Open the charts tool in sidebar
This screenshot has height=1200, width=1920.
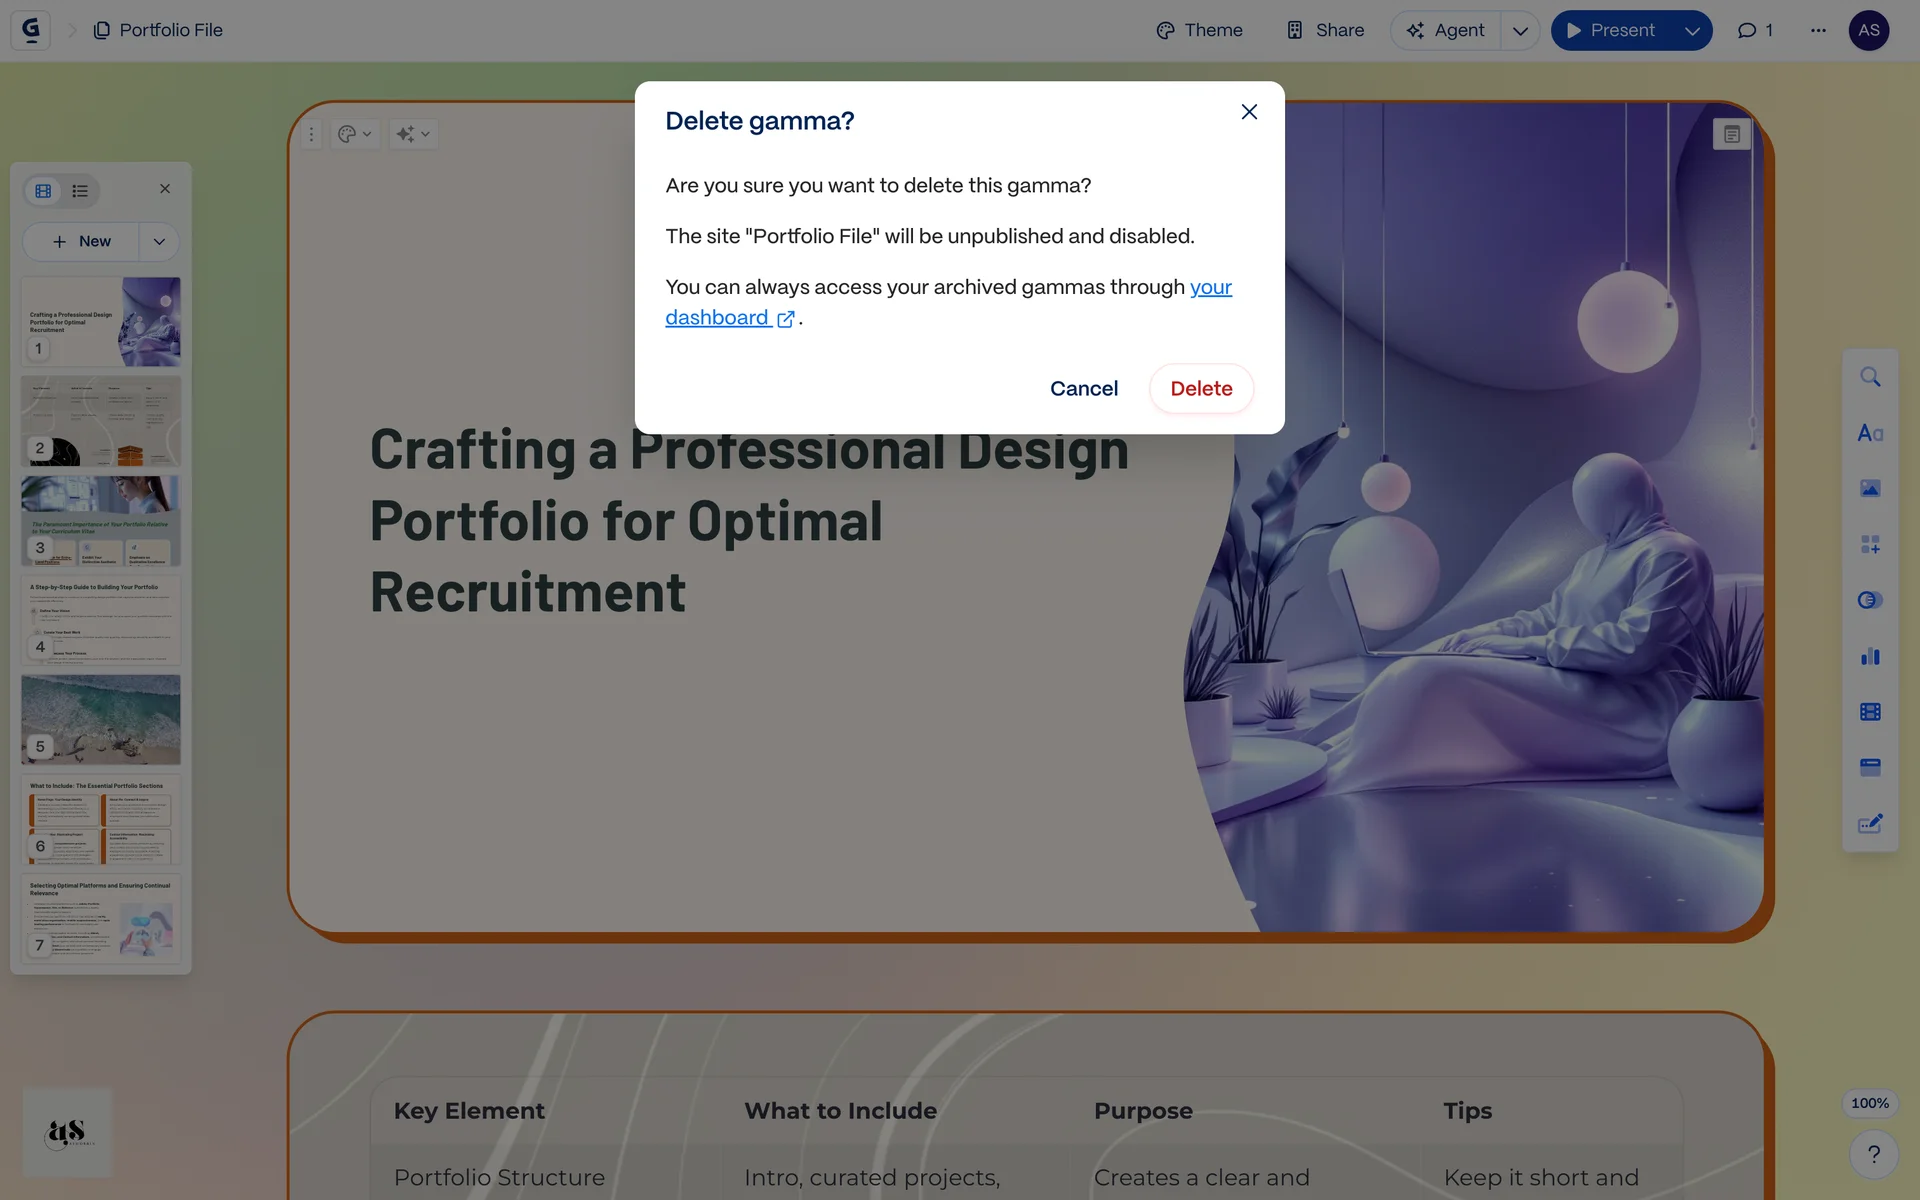point(1869,657)
